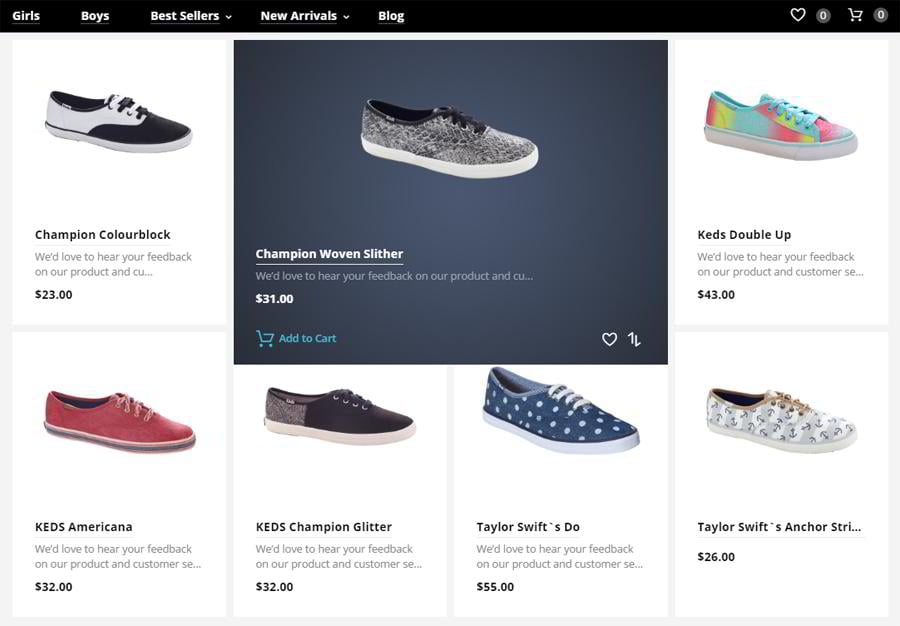Open the shopping cart icon in header
The height and width of the screenshot is (626, 900).
855,15
